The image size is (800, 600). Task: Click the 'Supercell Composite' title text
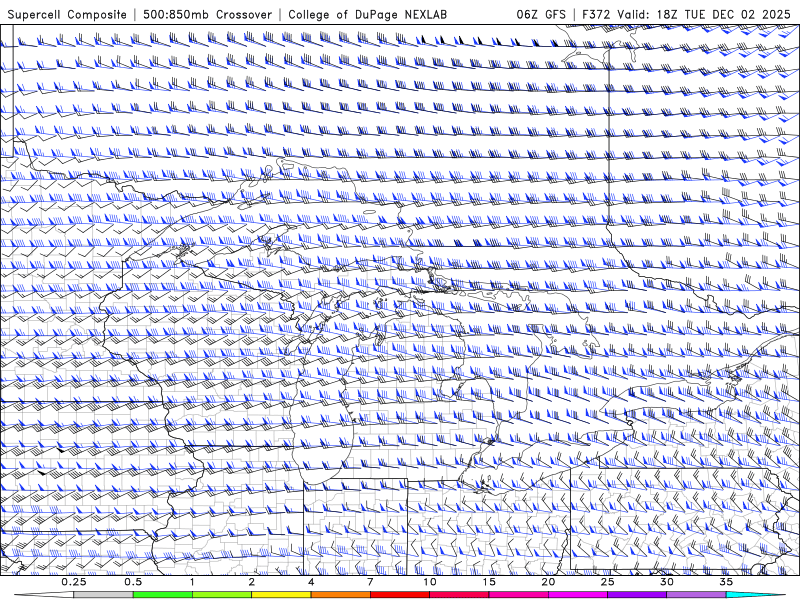click(67, 14)
